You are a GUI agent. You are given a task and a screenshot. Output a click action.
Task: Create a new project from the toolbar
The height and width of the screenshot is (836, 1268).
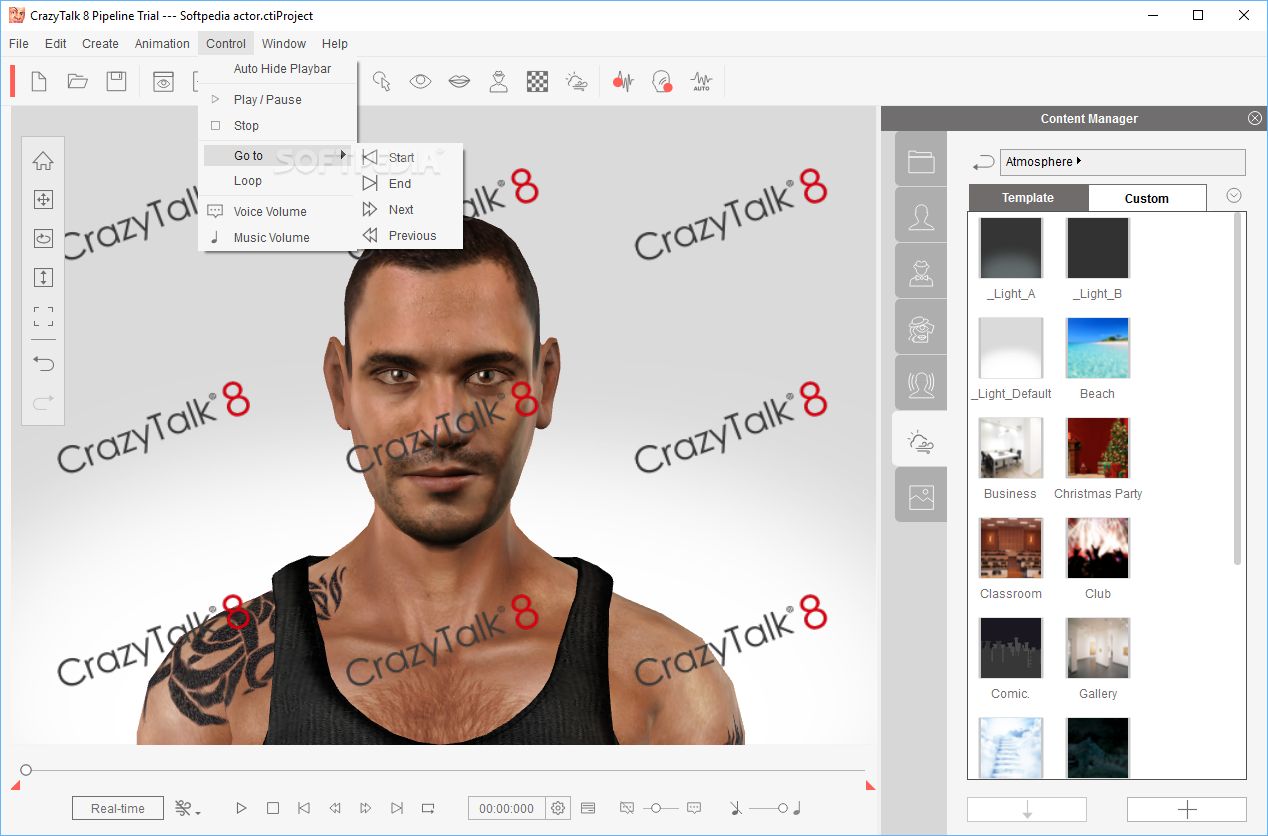click(39, 82)
